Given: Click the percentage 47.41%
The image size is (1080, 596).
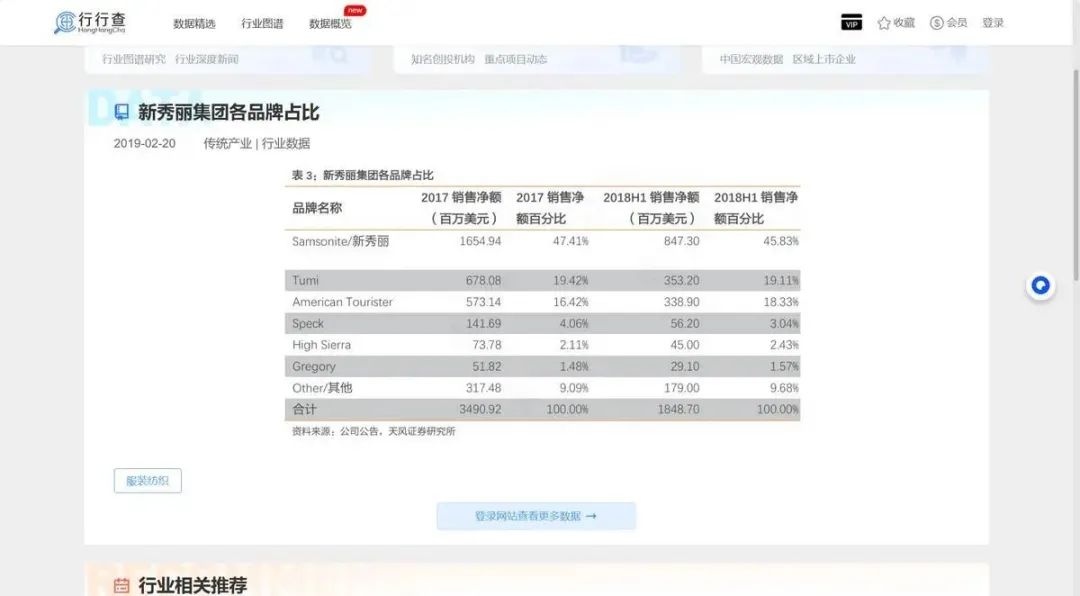Looking at the screenshot, I should click(x=570, y=241).
